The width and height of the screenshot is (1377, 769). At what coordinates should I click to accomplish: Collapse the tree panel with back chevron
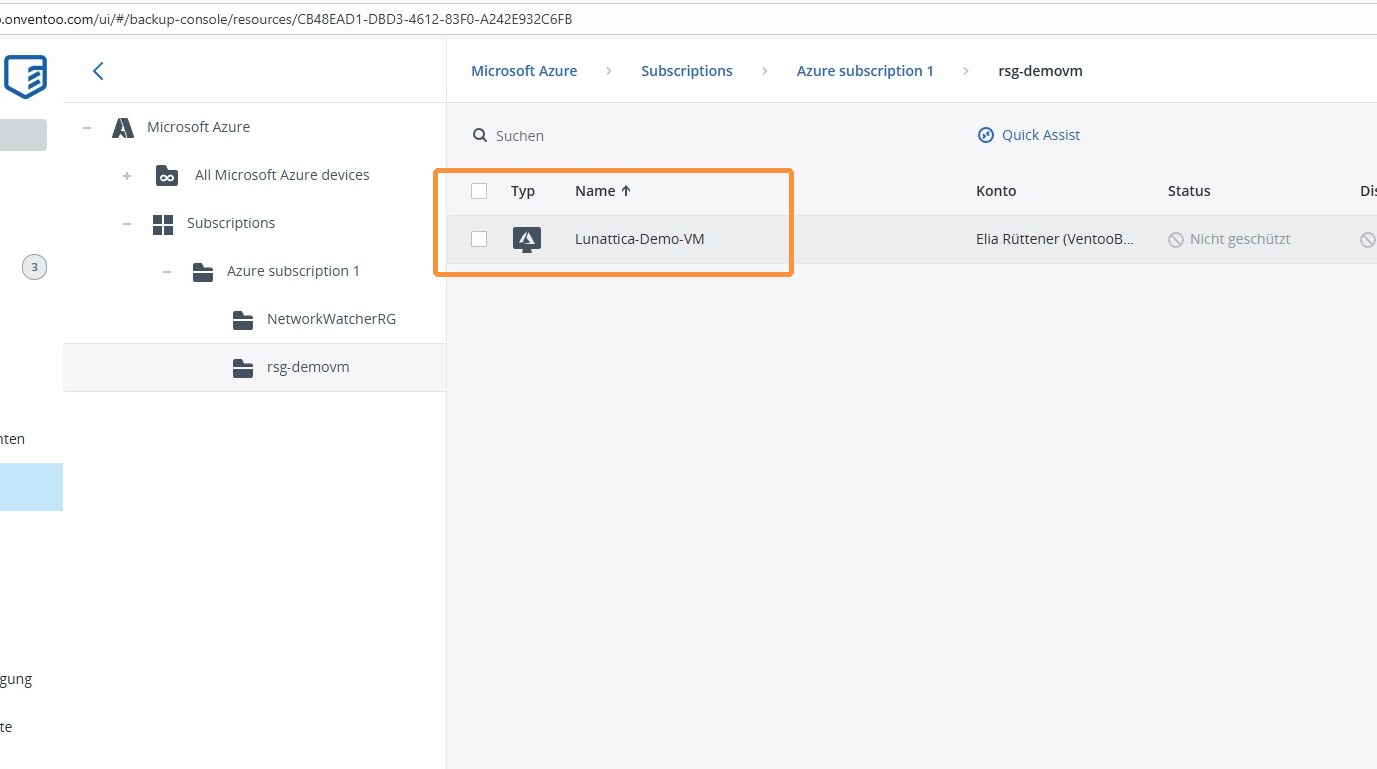pyautogui.click(x=98, y=71)
